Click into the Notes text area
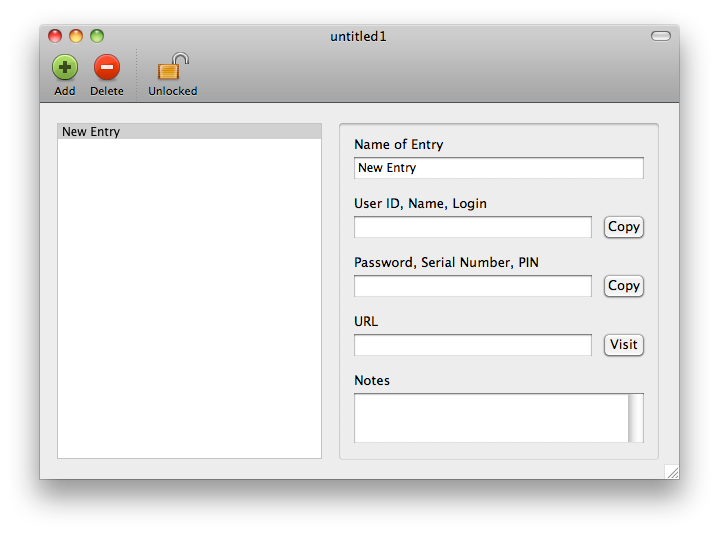719x534 pixels. (491, 418)
